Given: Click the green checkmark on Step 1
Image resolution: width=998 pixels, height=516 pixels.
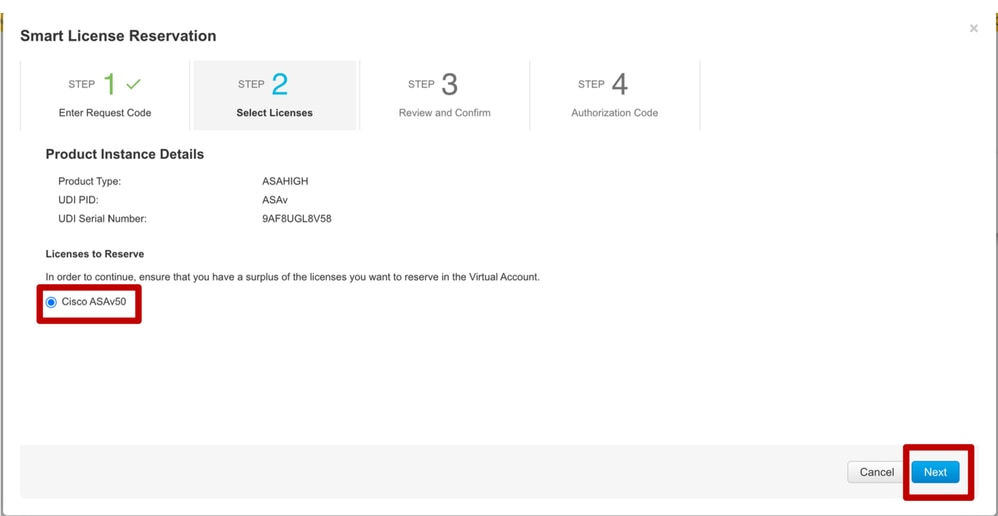Looking at the screenshot, I should [133, 84].
